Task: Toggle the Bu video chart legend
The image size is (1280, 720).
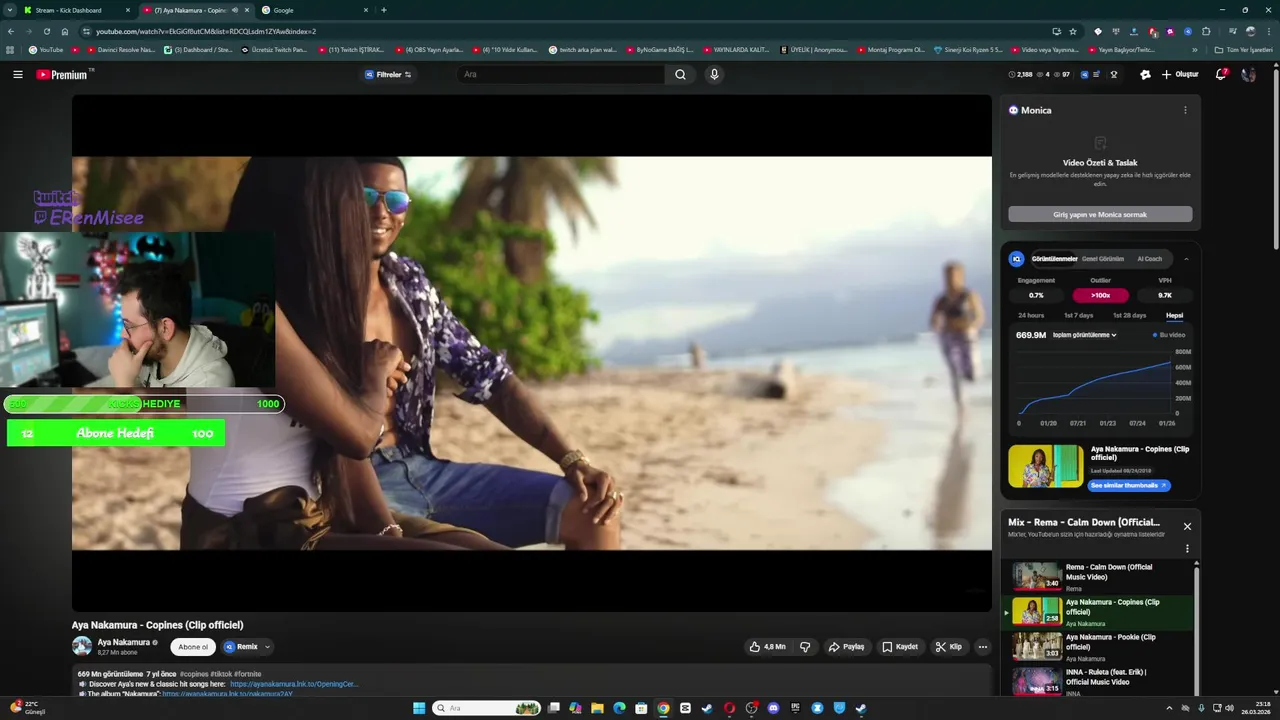Action: 1169,335
